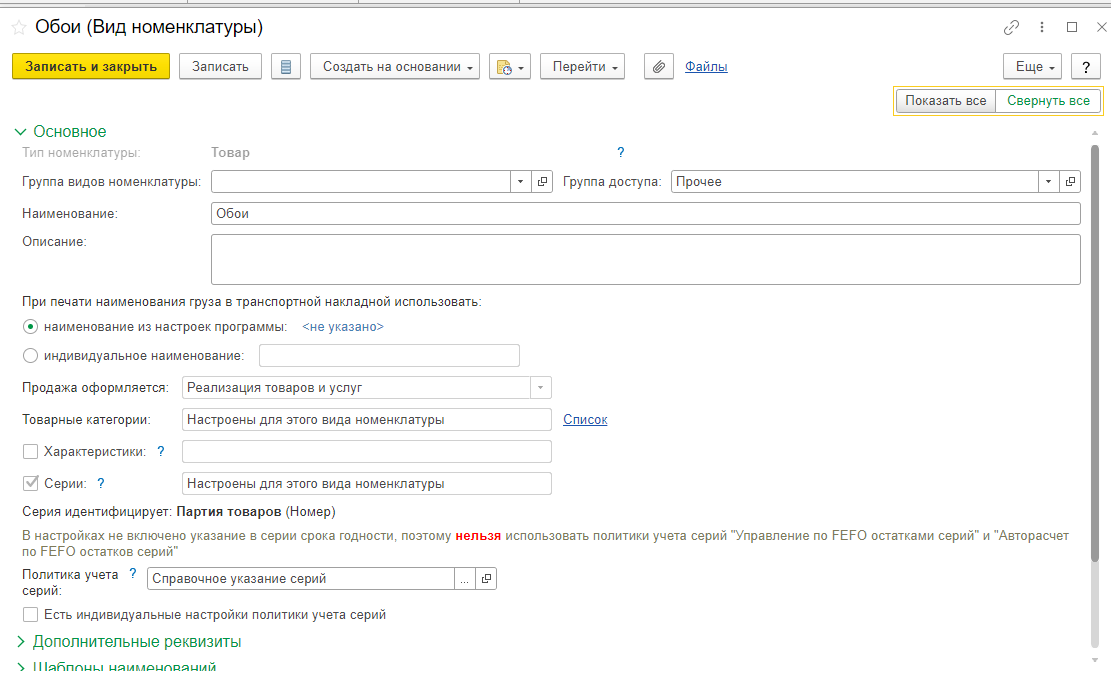Copy link using chain icon in title bar

coord(1012,28)
